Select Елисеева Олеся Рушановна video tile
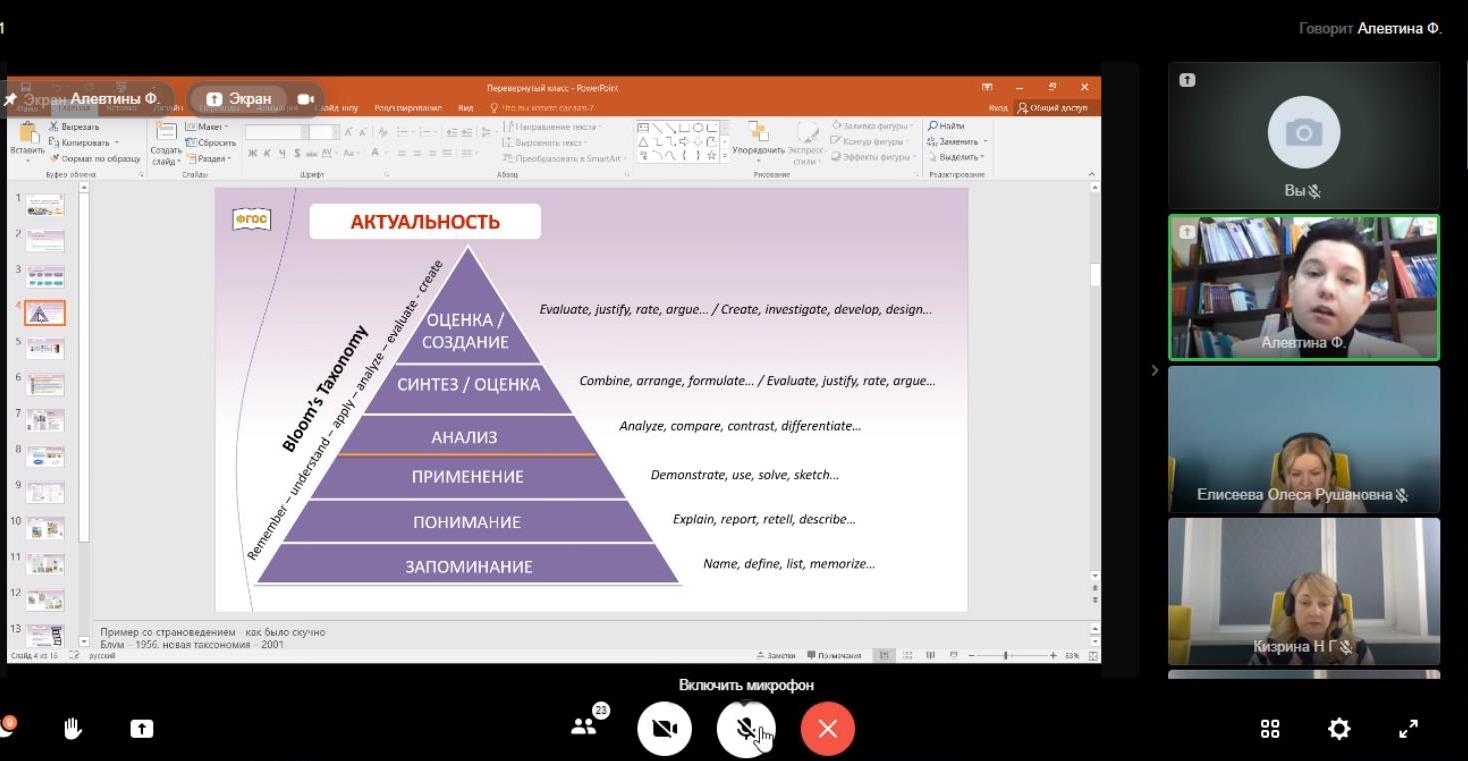Screen dimensions: 1468x761 click(x=1303, y=439)
